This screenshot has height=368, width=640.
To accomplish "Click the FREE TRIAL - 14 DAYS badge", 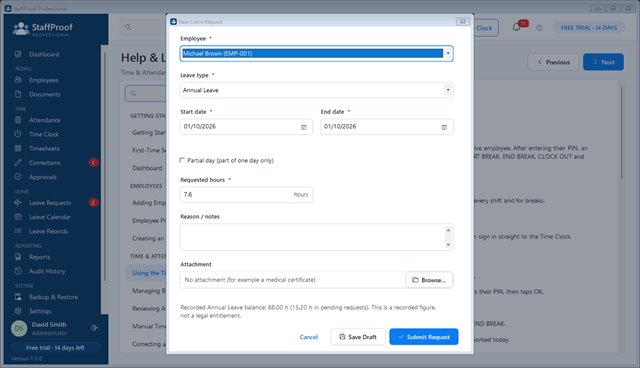I will click(x=589, y=28).
